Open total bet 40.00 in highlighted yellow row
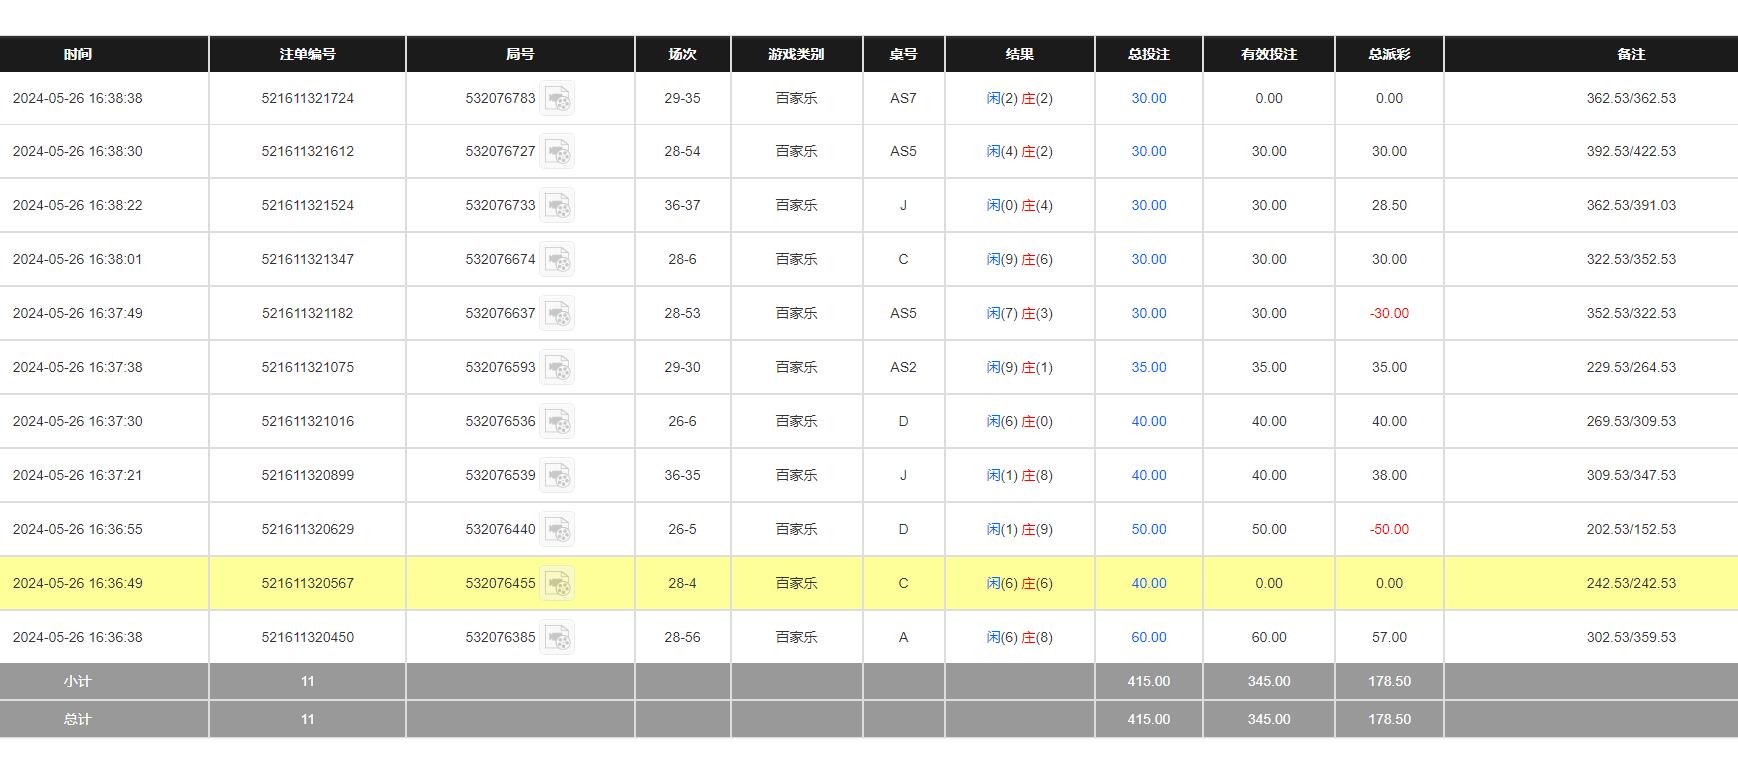 (x=1149, y=583)
